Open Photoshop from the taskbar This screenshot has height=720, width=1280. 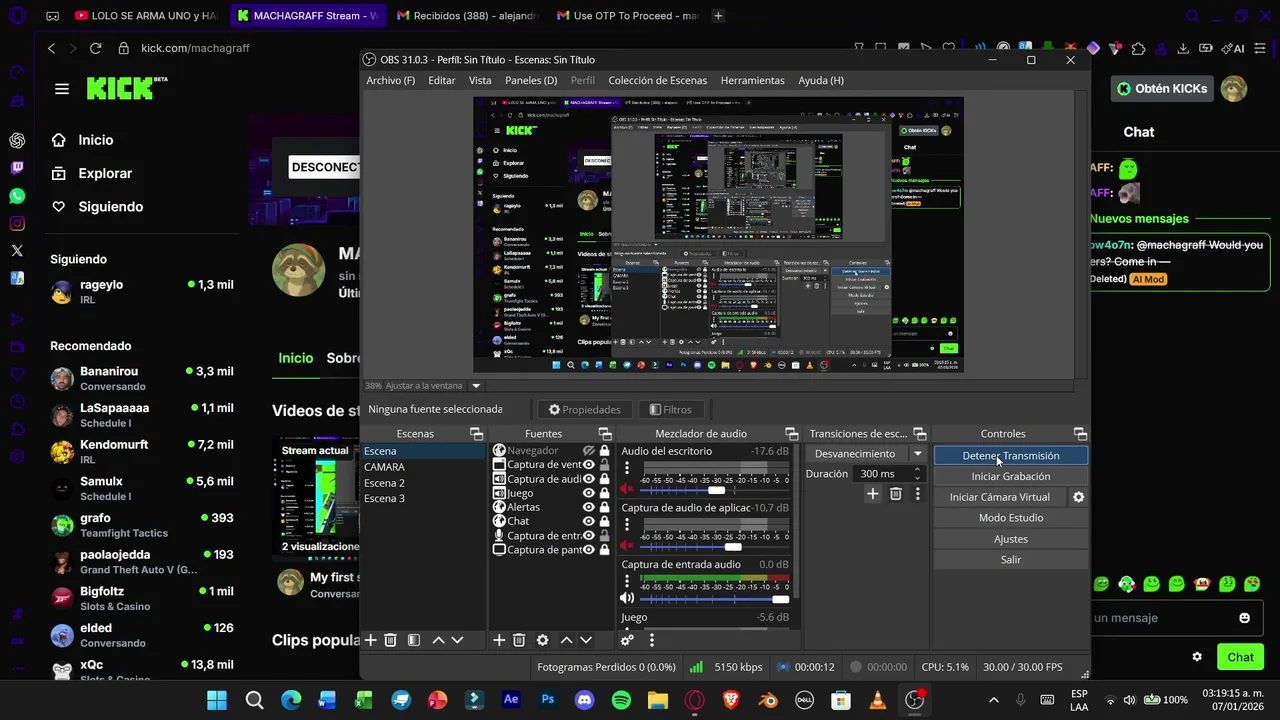[548, 700]
